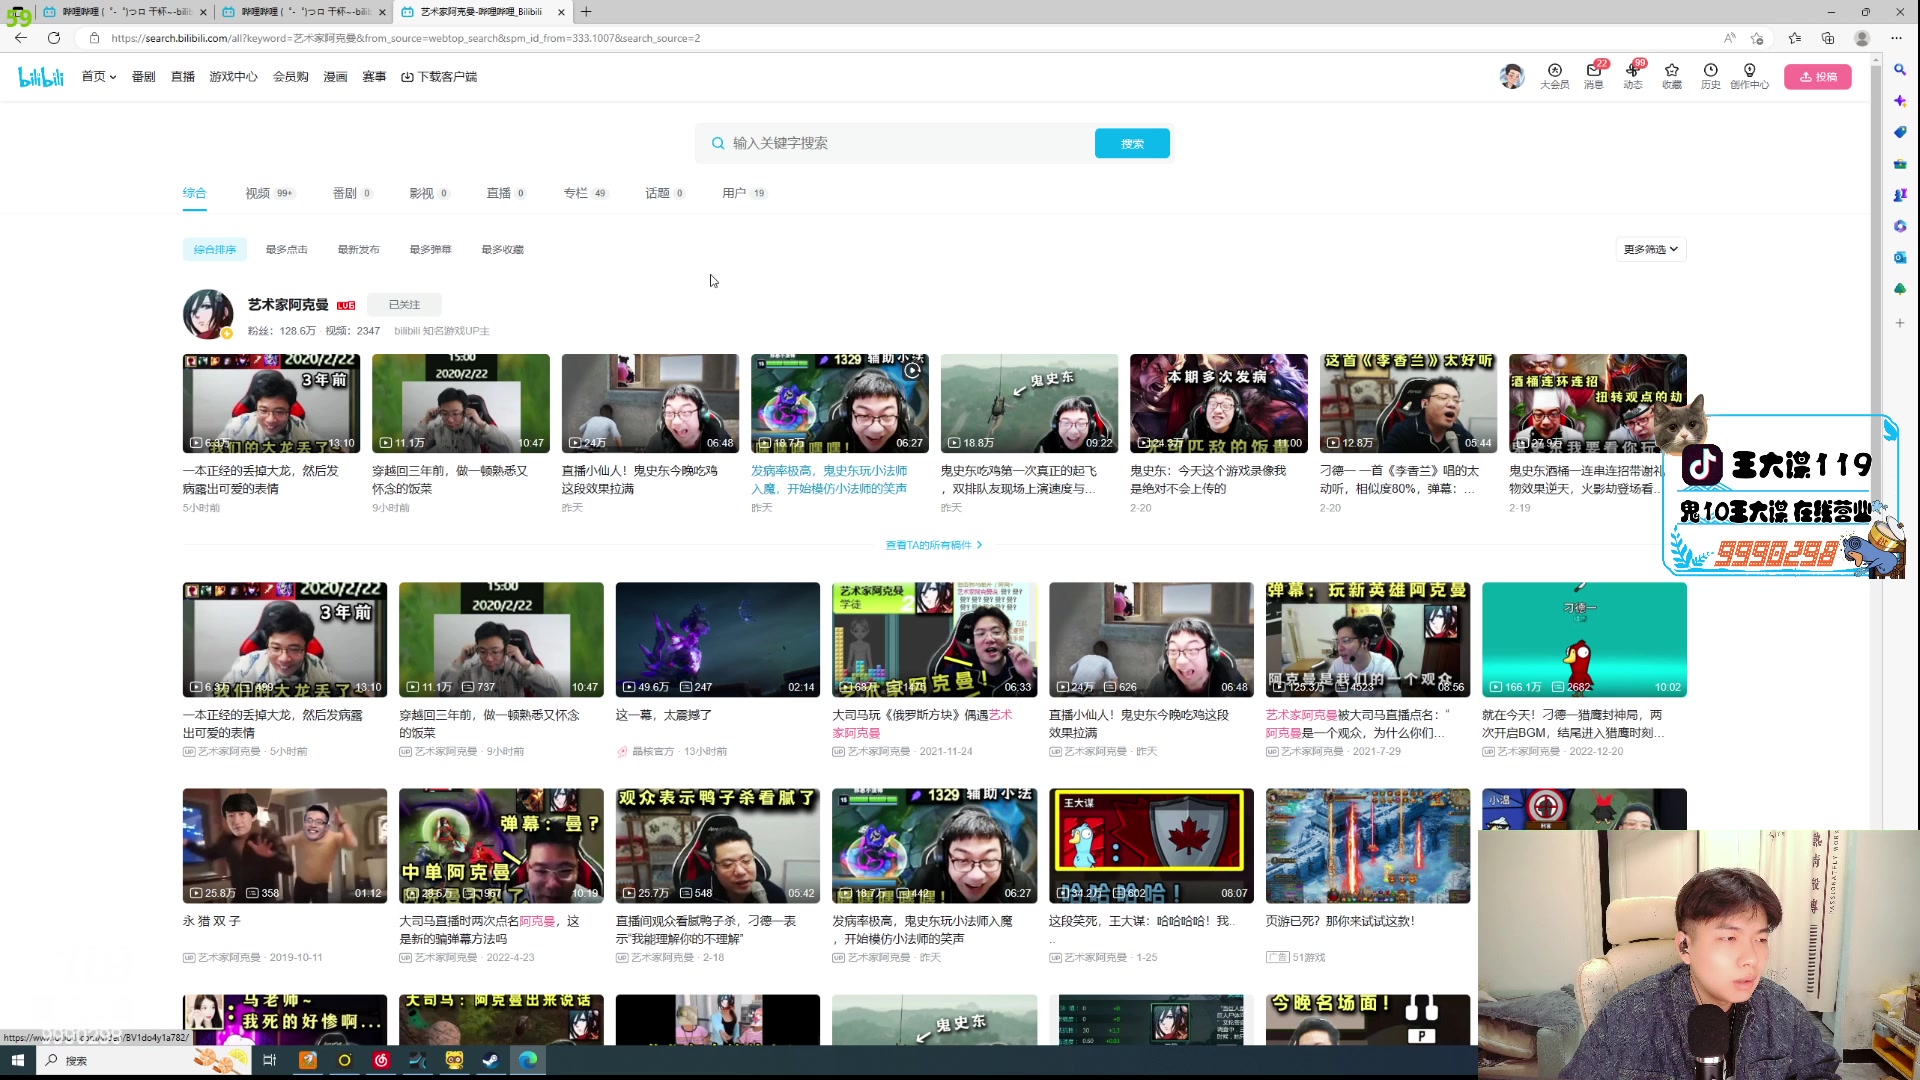Open Steam from the taskbar
Viewport: 1920px width, 1080px height.
(x=491, y=1060)
